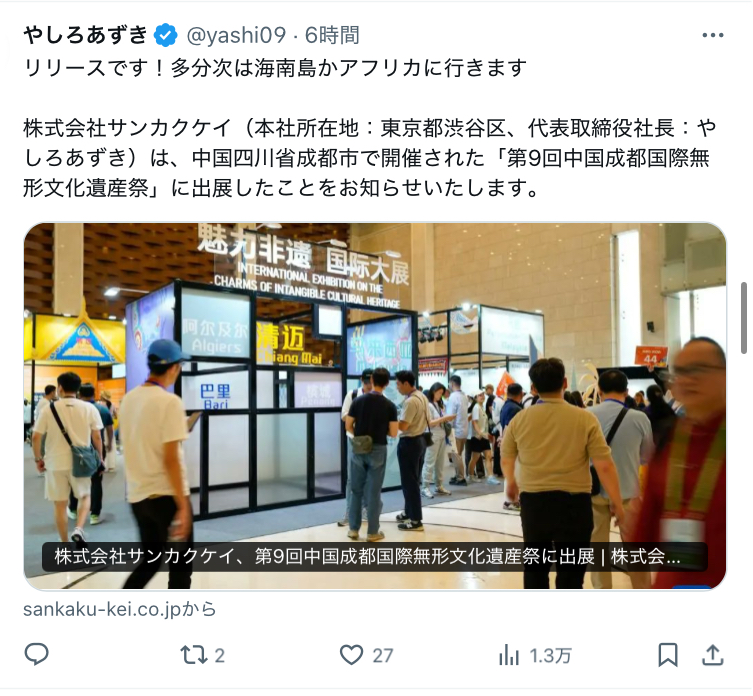Bookmark this post
The image size is (753, 696).
[x=668, y=655]
